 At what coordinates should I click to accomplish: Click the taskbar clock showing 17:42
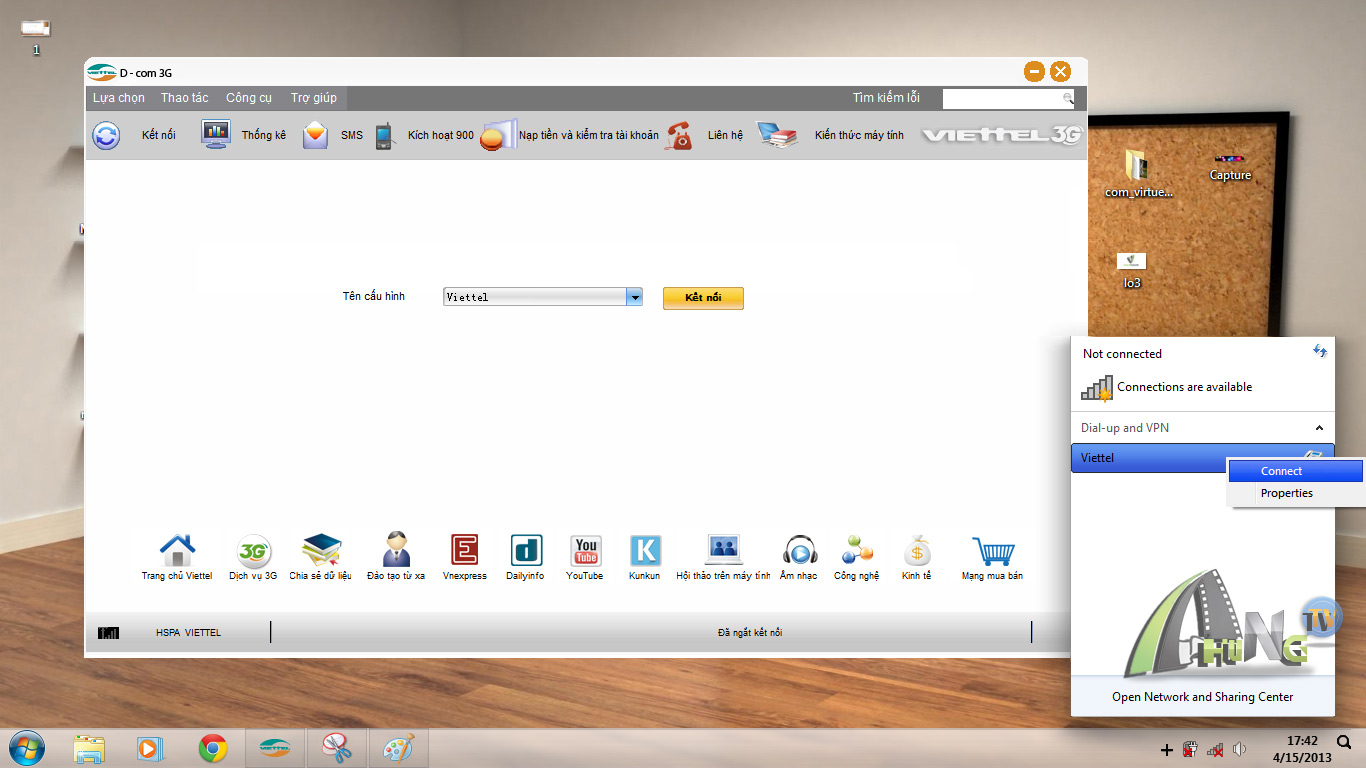(x=1302, y=749)
